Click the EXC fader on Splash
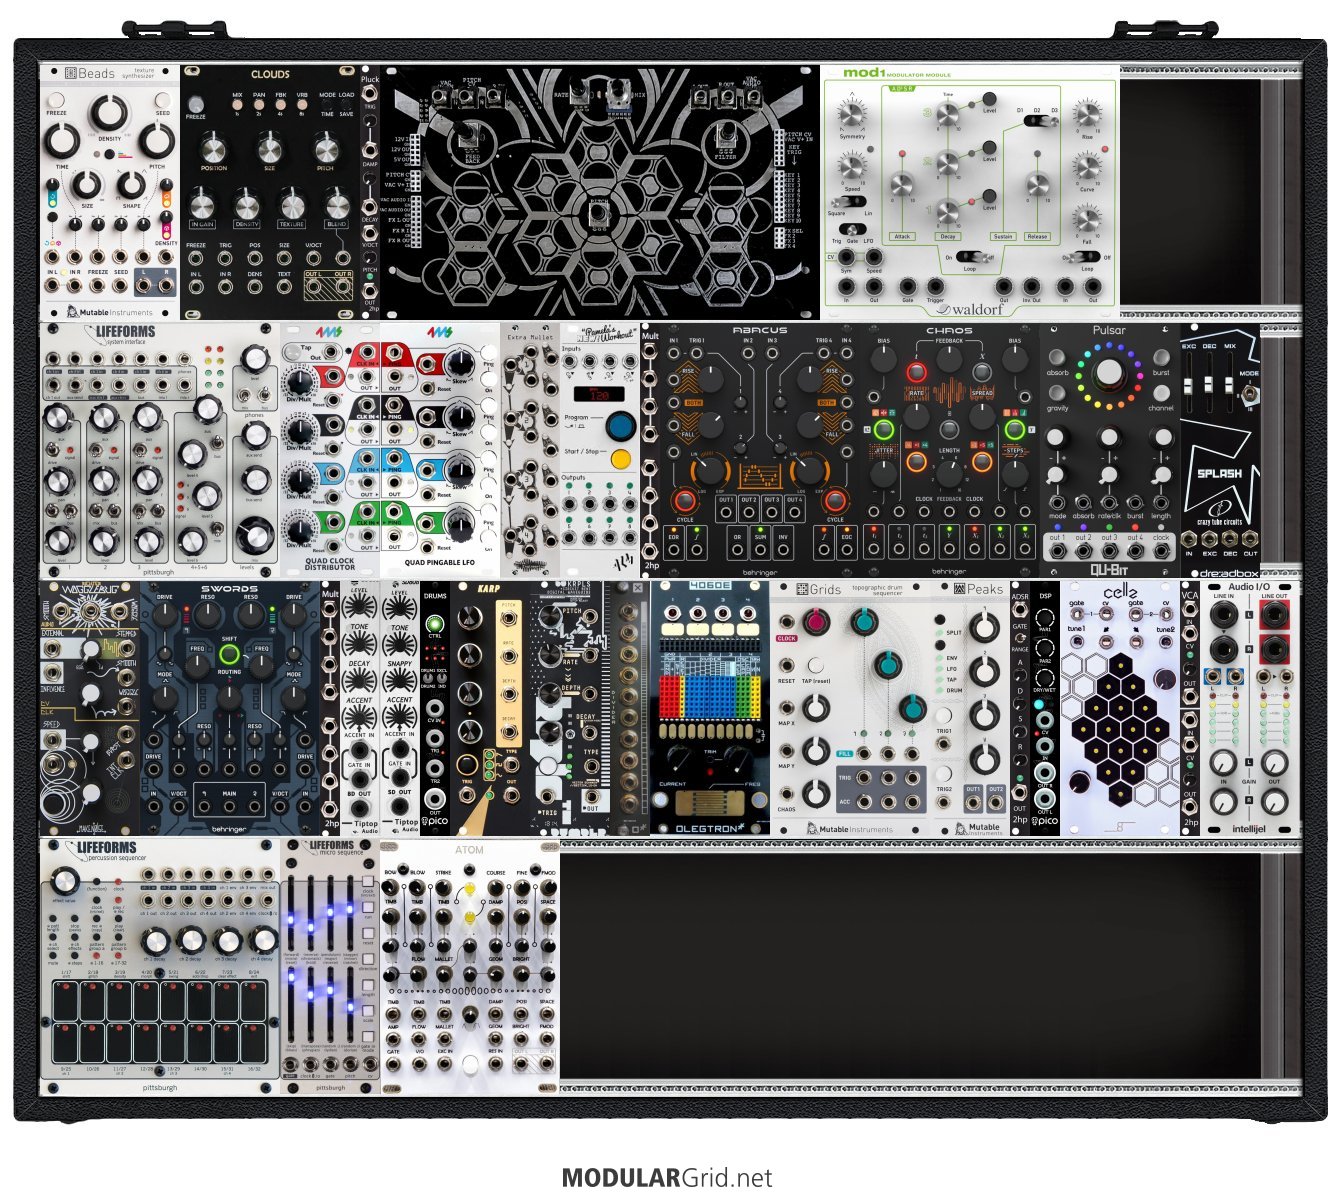 click(x=1190, y=386)
